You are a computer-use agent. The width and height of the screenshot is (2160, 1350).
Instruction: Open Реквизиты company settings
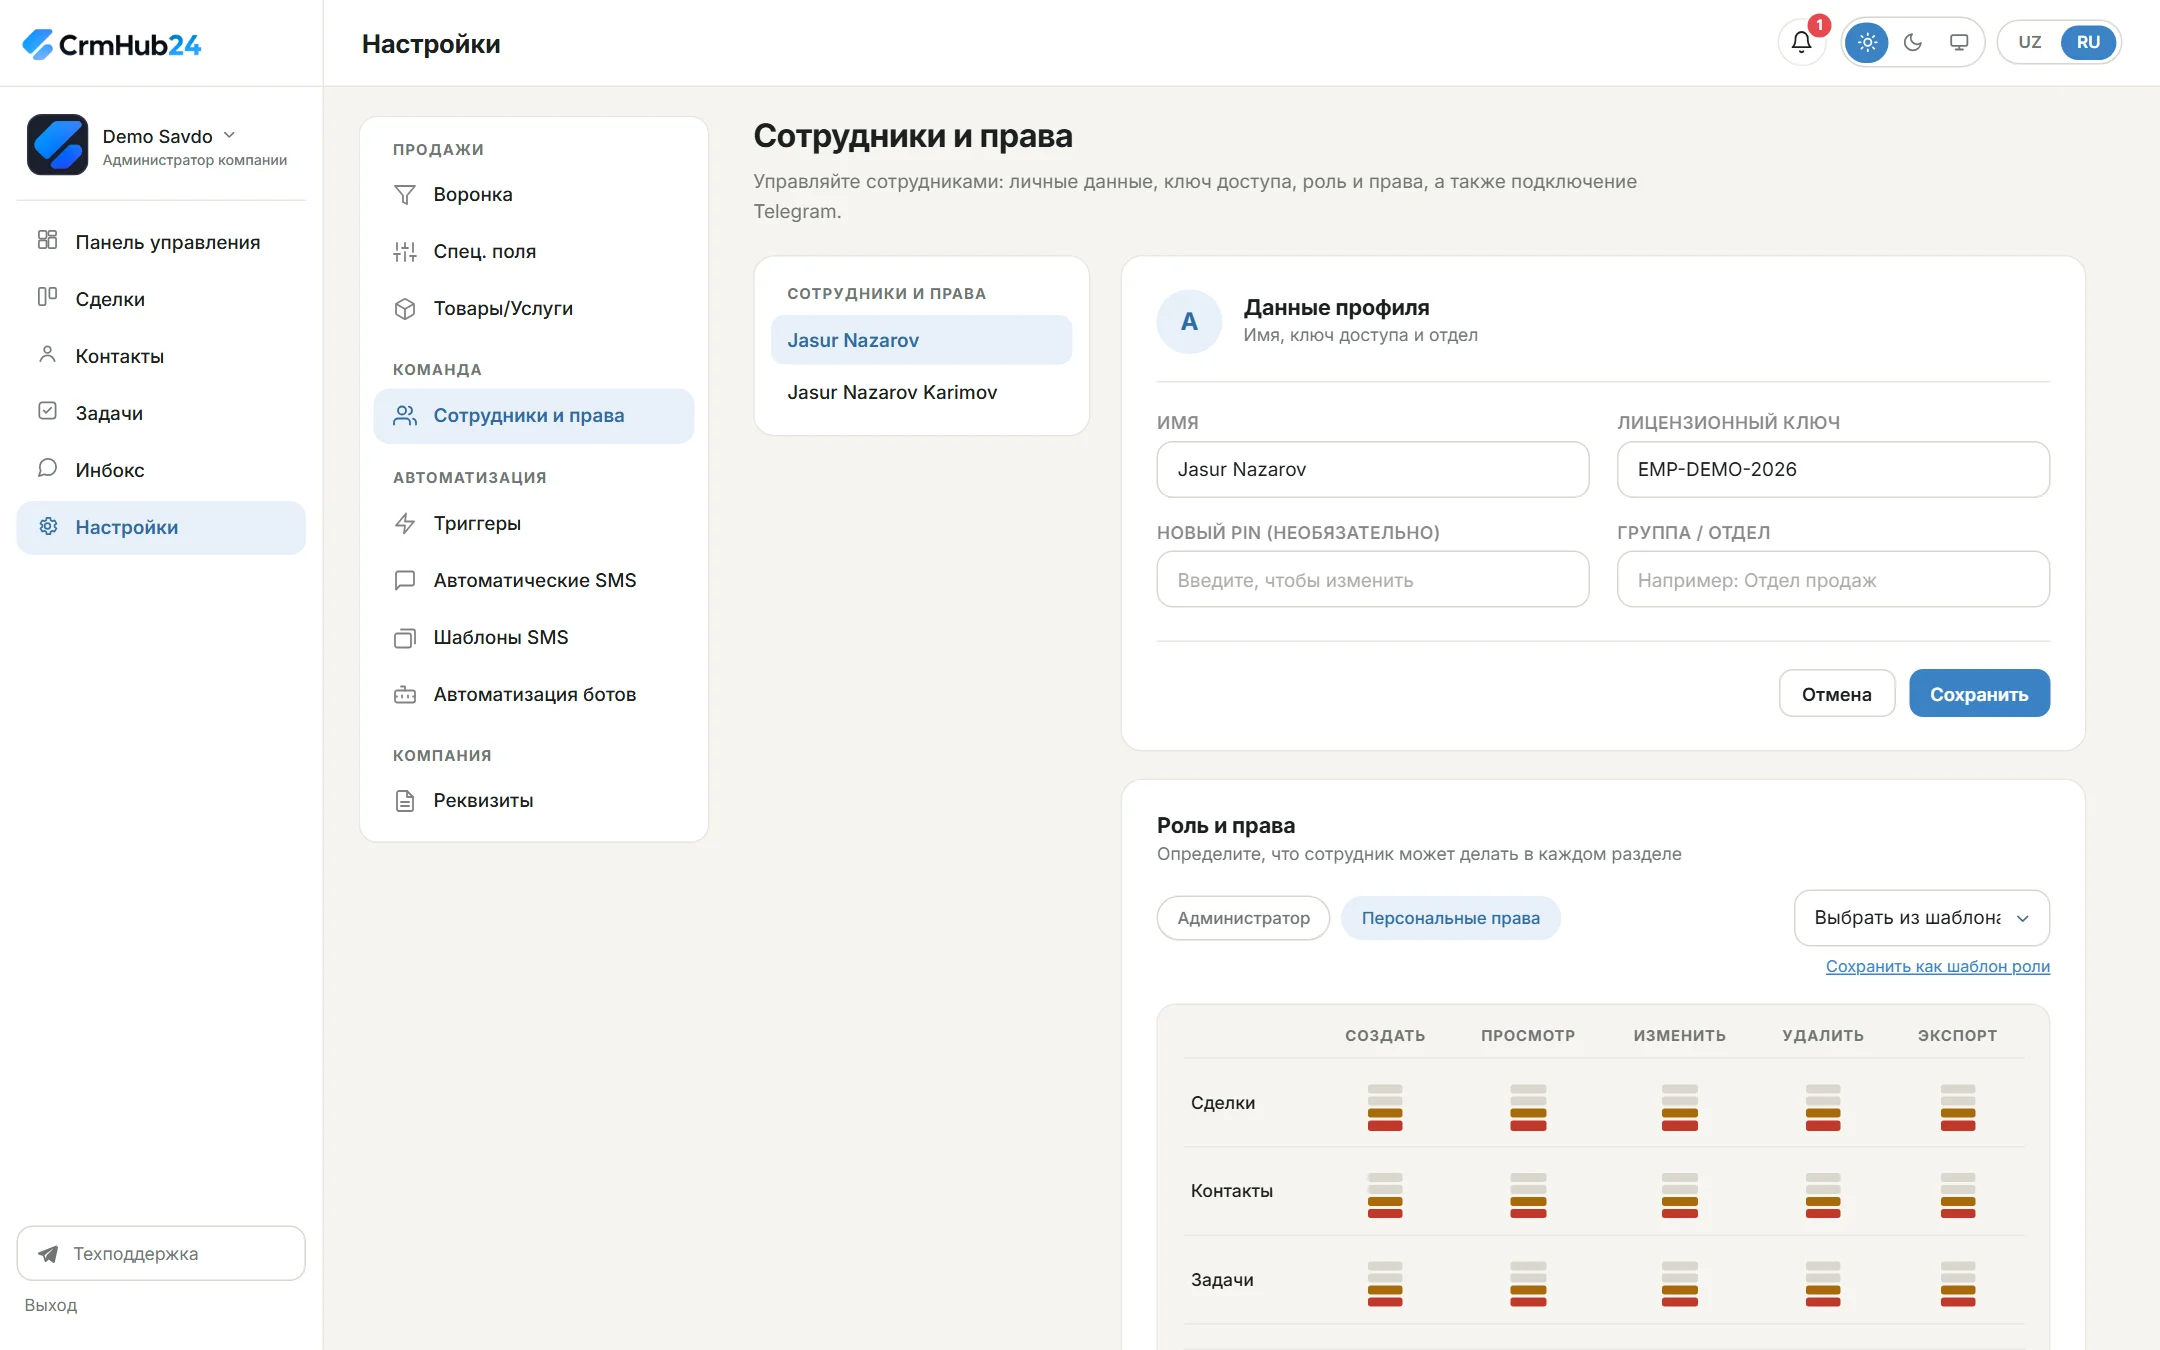point(533,800)
